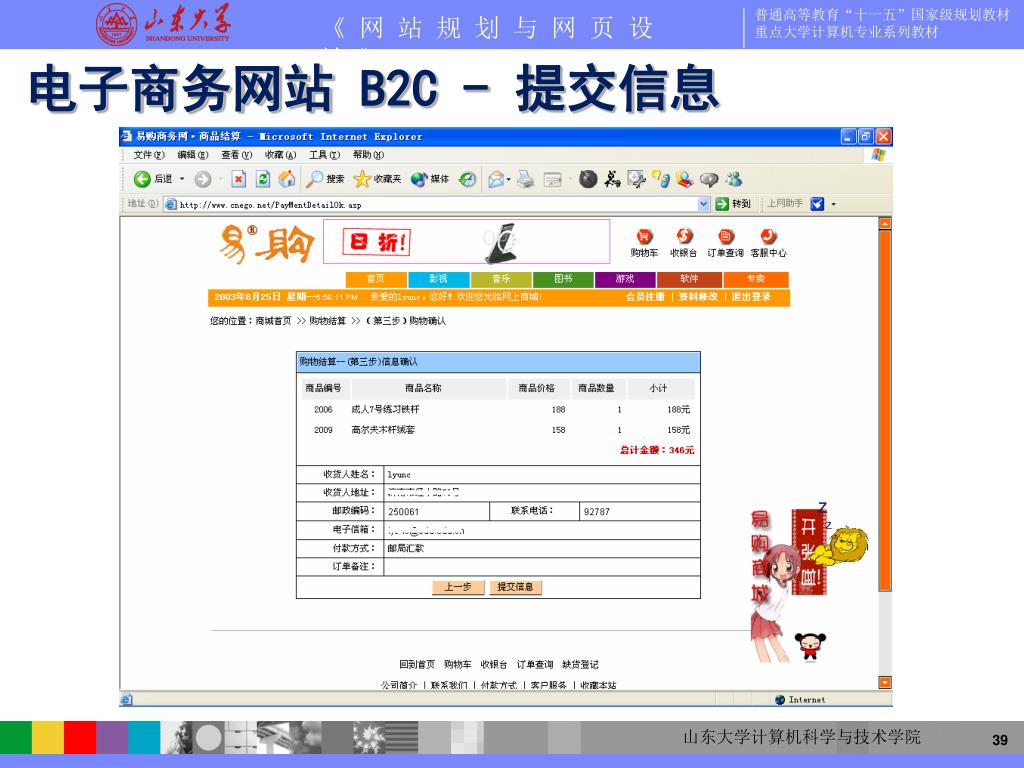Viewport: 1024px width, 768px height.
Task: Click into the 订单备注 input field
Action: (x=542, y=566)
